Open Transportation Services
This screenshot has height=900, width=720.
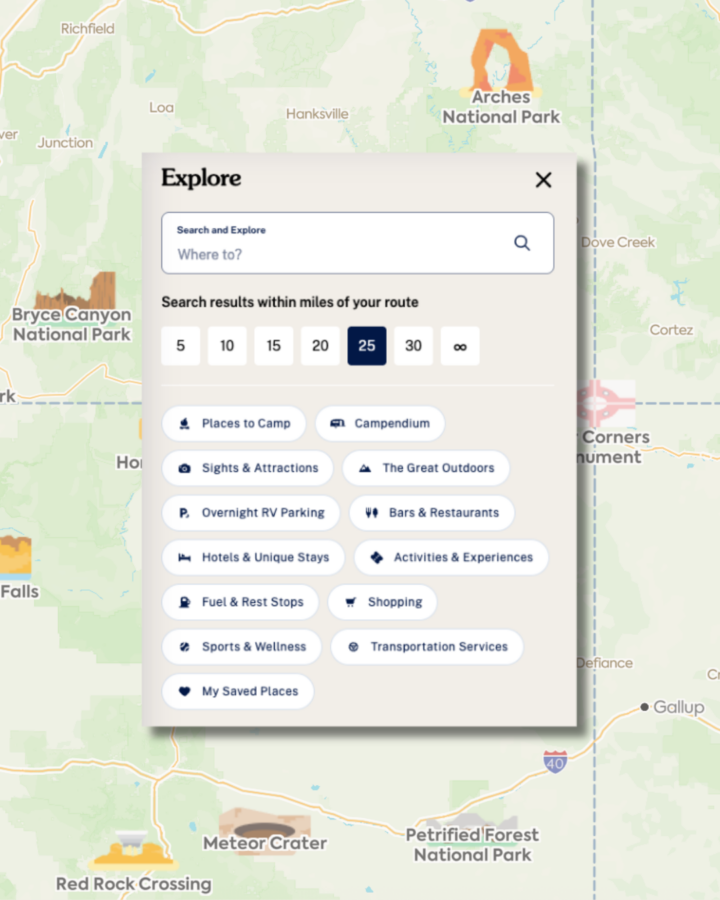pos(427,647)
